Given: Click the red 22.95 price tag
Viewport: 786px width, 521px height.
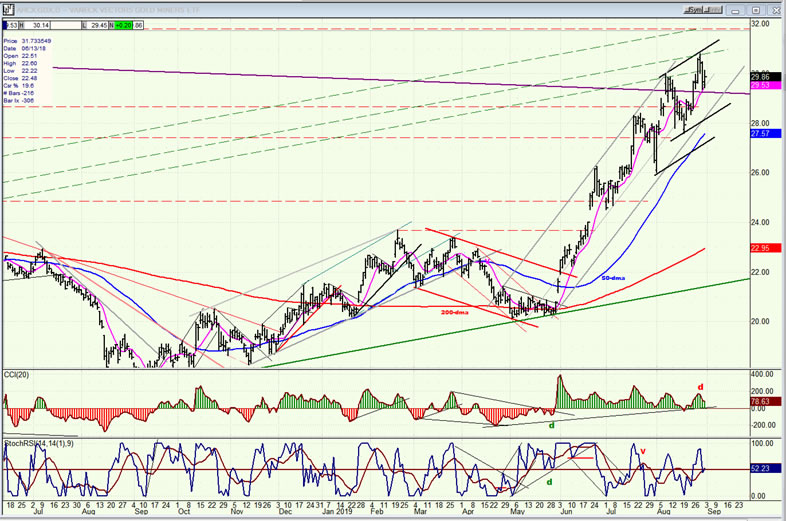Looking at the screenshot, I should tap(765, 248).
